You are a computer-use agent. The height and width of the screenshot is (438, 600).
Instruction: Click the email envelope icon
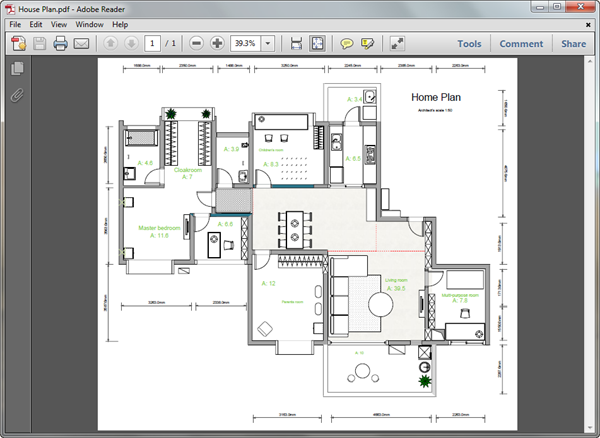(81, 44)
